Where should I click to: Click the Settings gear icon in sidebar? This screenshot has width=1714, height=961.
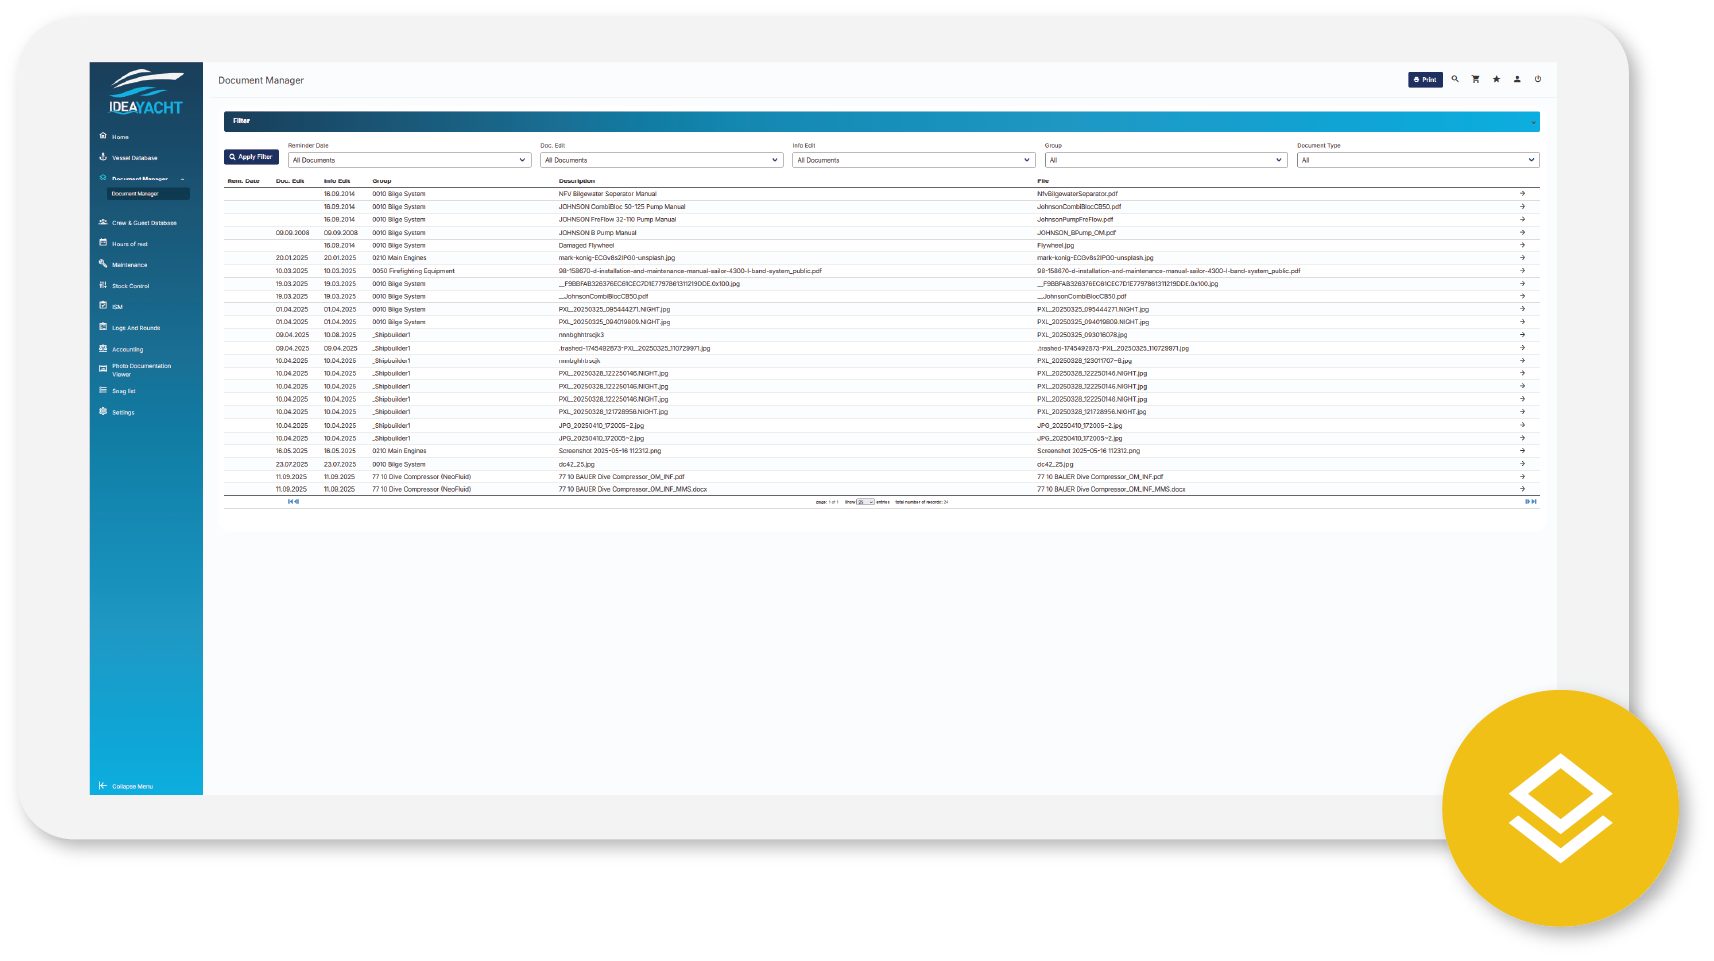click(x=103, y=411)
